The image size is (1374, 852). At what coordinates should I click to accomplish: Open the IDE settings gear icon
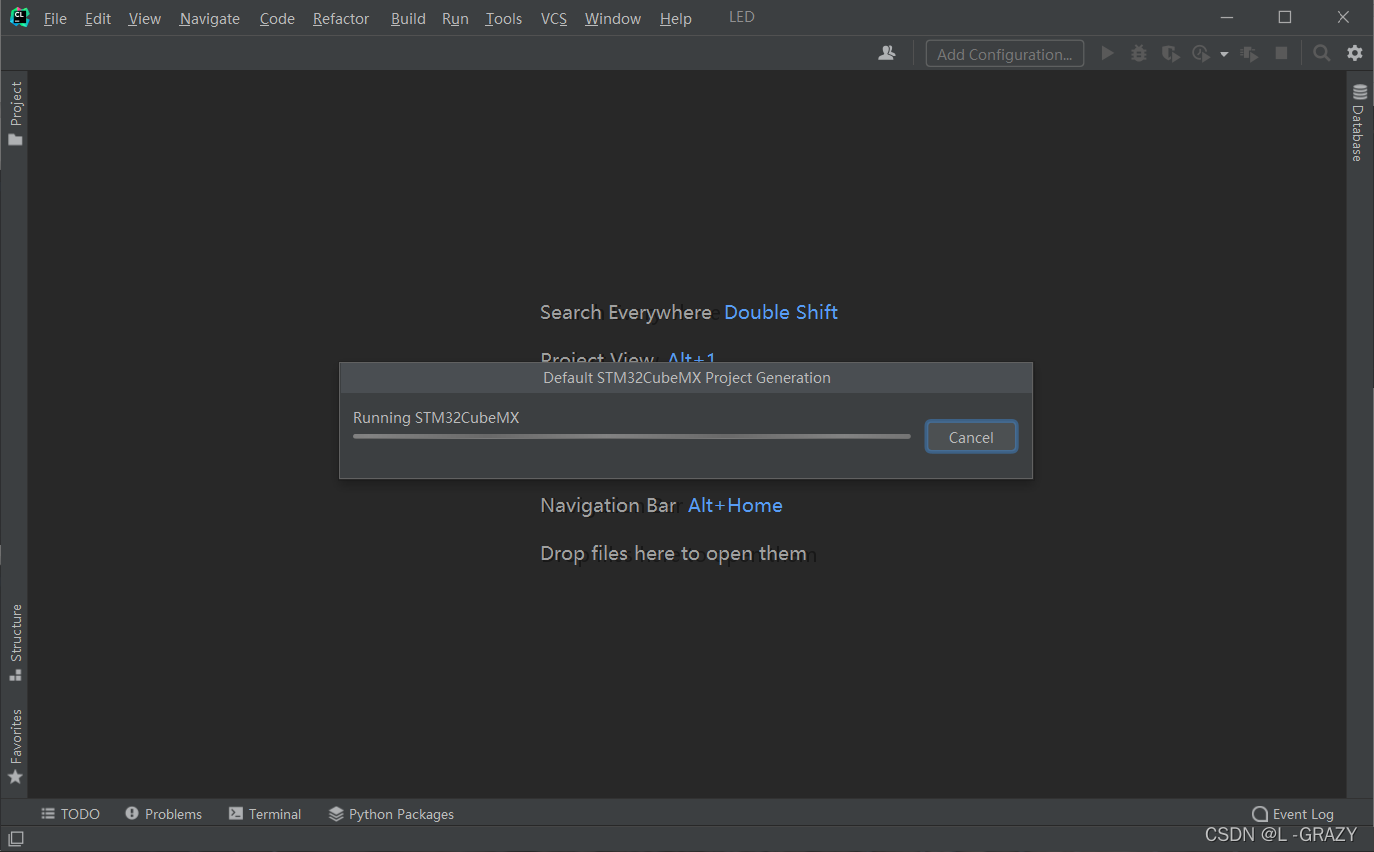(1355, 53)
